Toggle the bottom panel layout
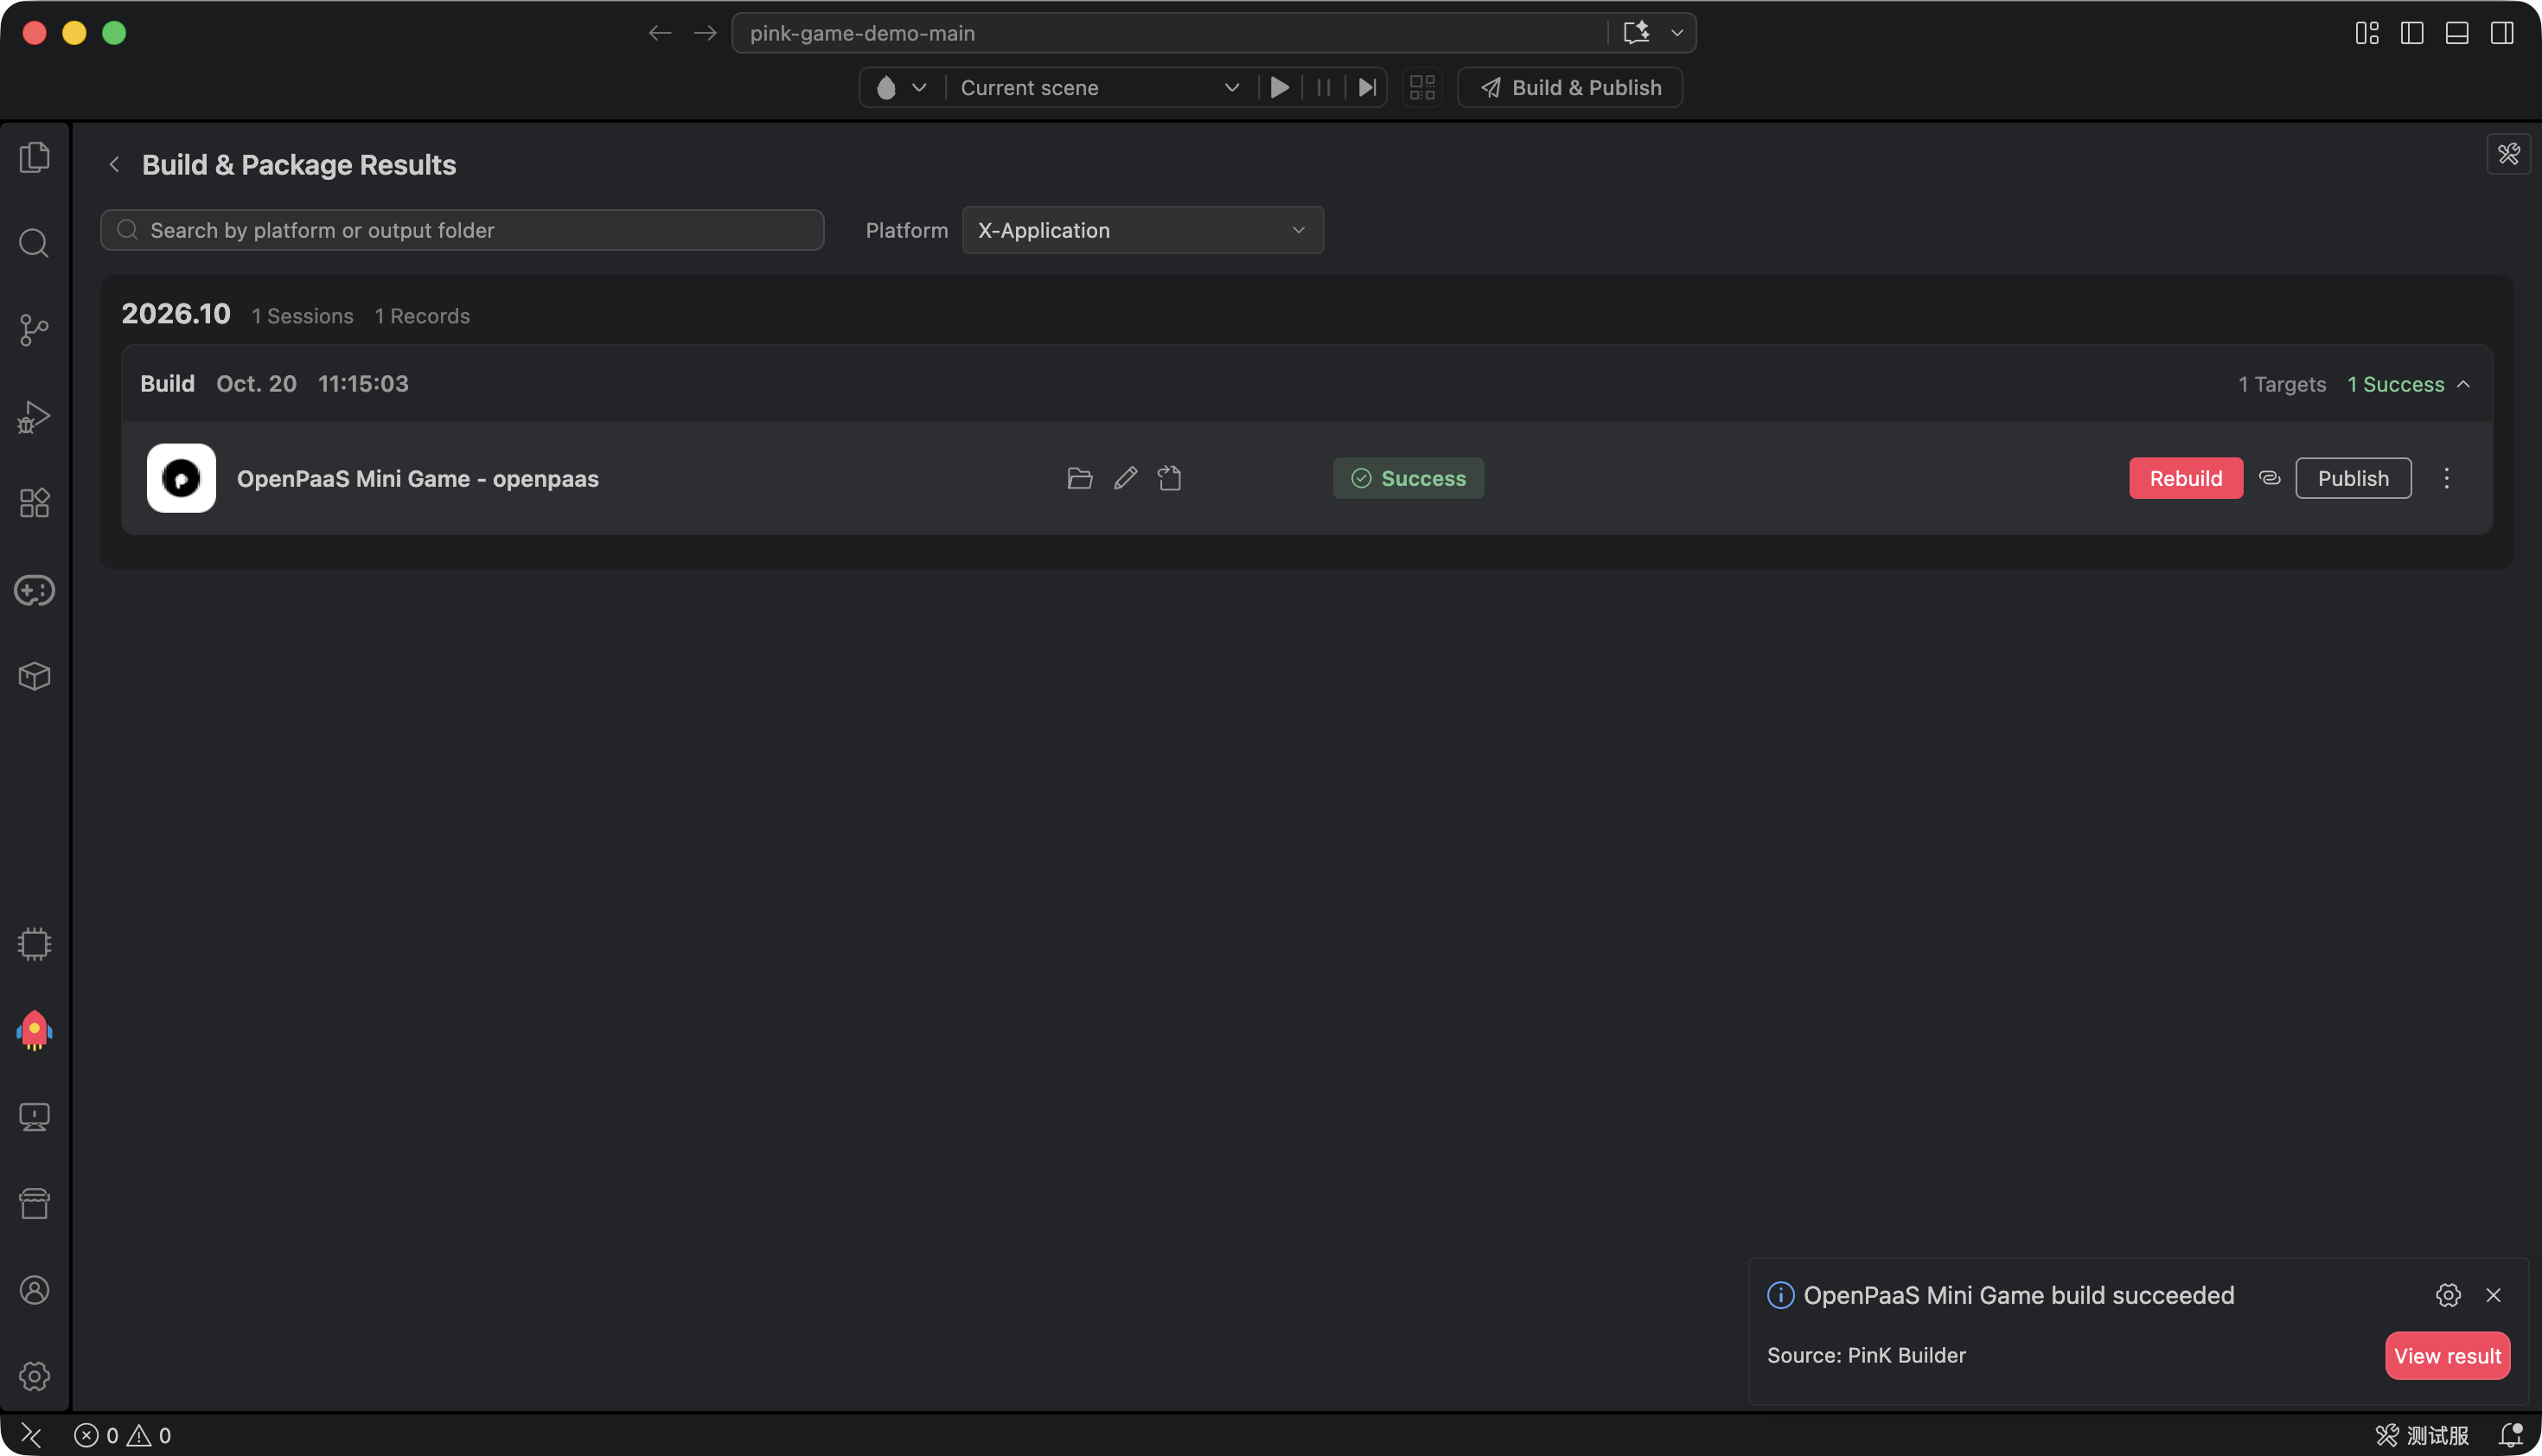This screenshot has height=1456, width=2542. click(2457, 33)
